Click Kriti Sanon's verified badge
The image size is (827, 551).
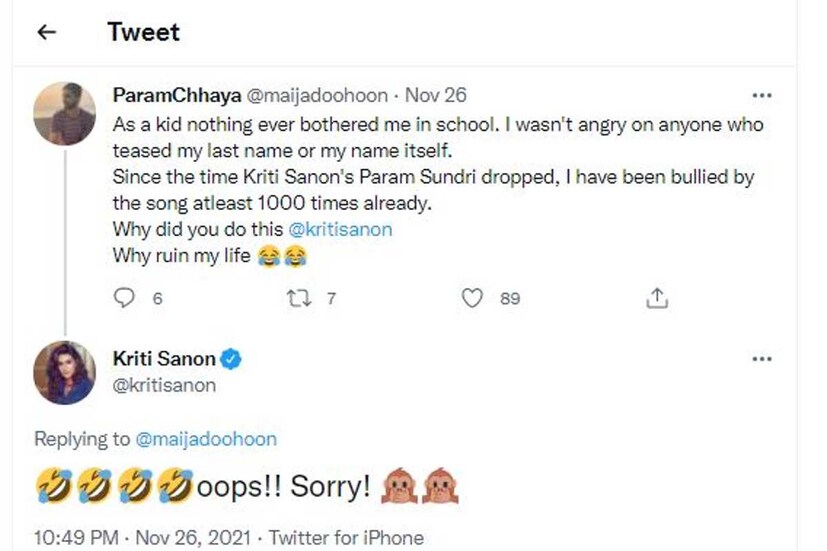(x=232, y=359)
